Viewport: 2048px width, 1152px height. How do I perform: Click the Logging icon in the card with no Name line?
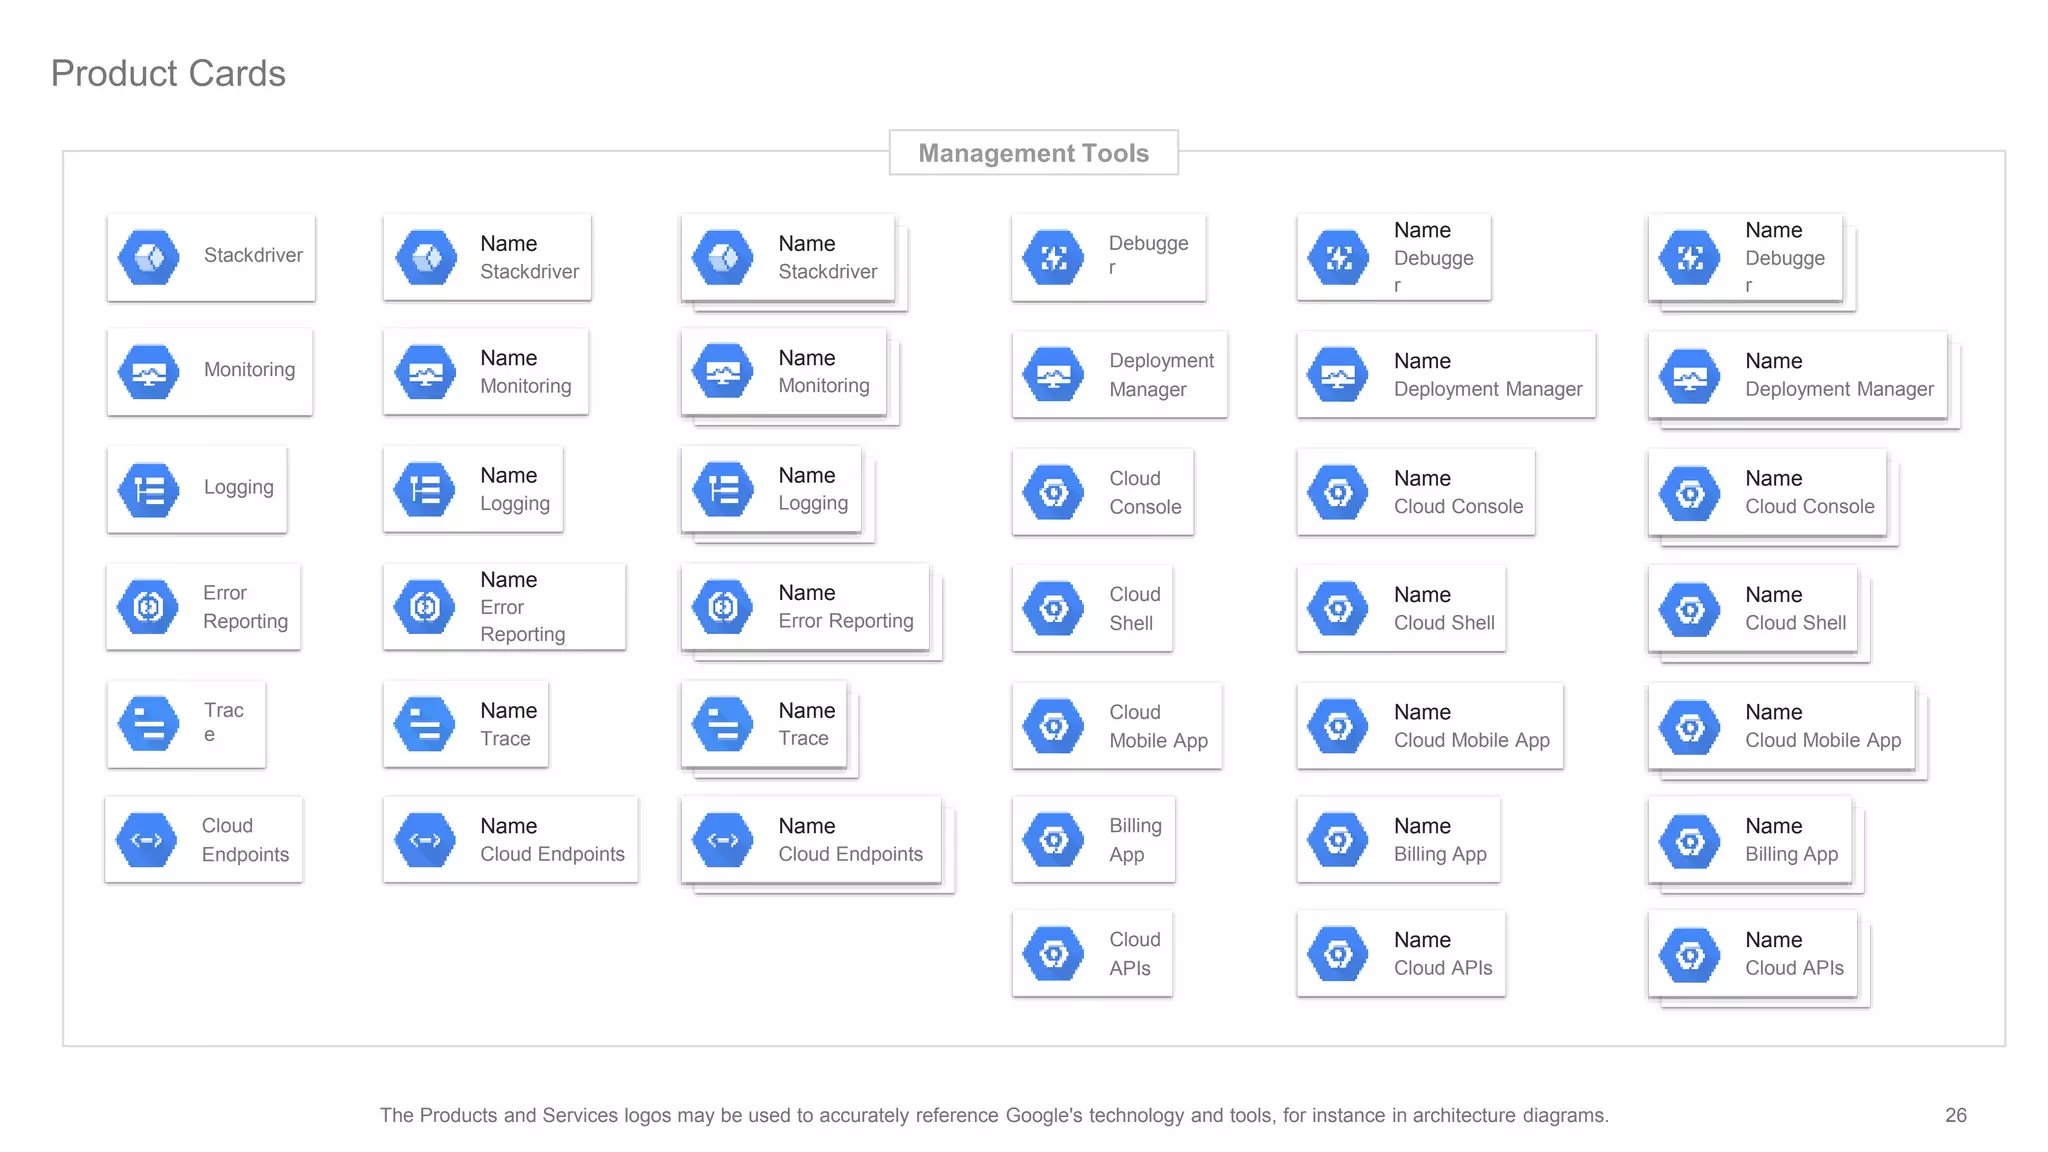point(149,490)
